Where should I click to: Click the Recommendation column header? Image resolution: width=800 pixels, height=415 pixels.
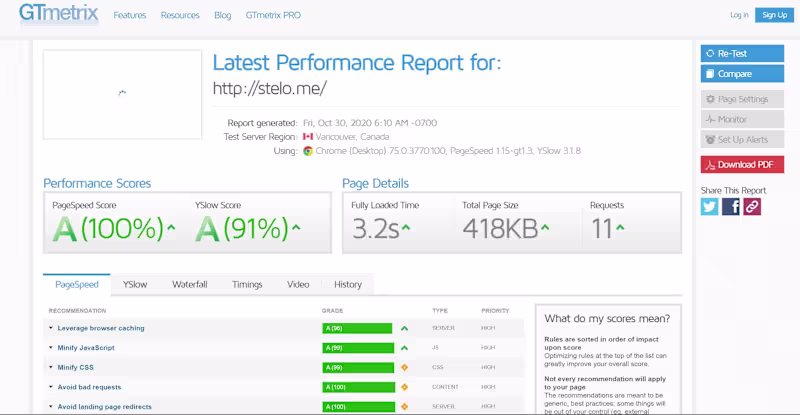pyautogui.click(x=78, y=310)
